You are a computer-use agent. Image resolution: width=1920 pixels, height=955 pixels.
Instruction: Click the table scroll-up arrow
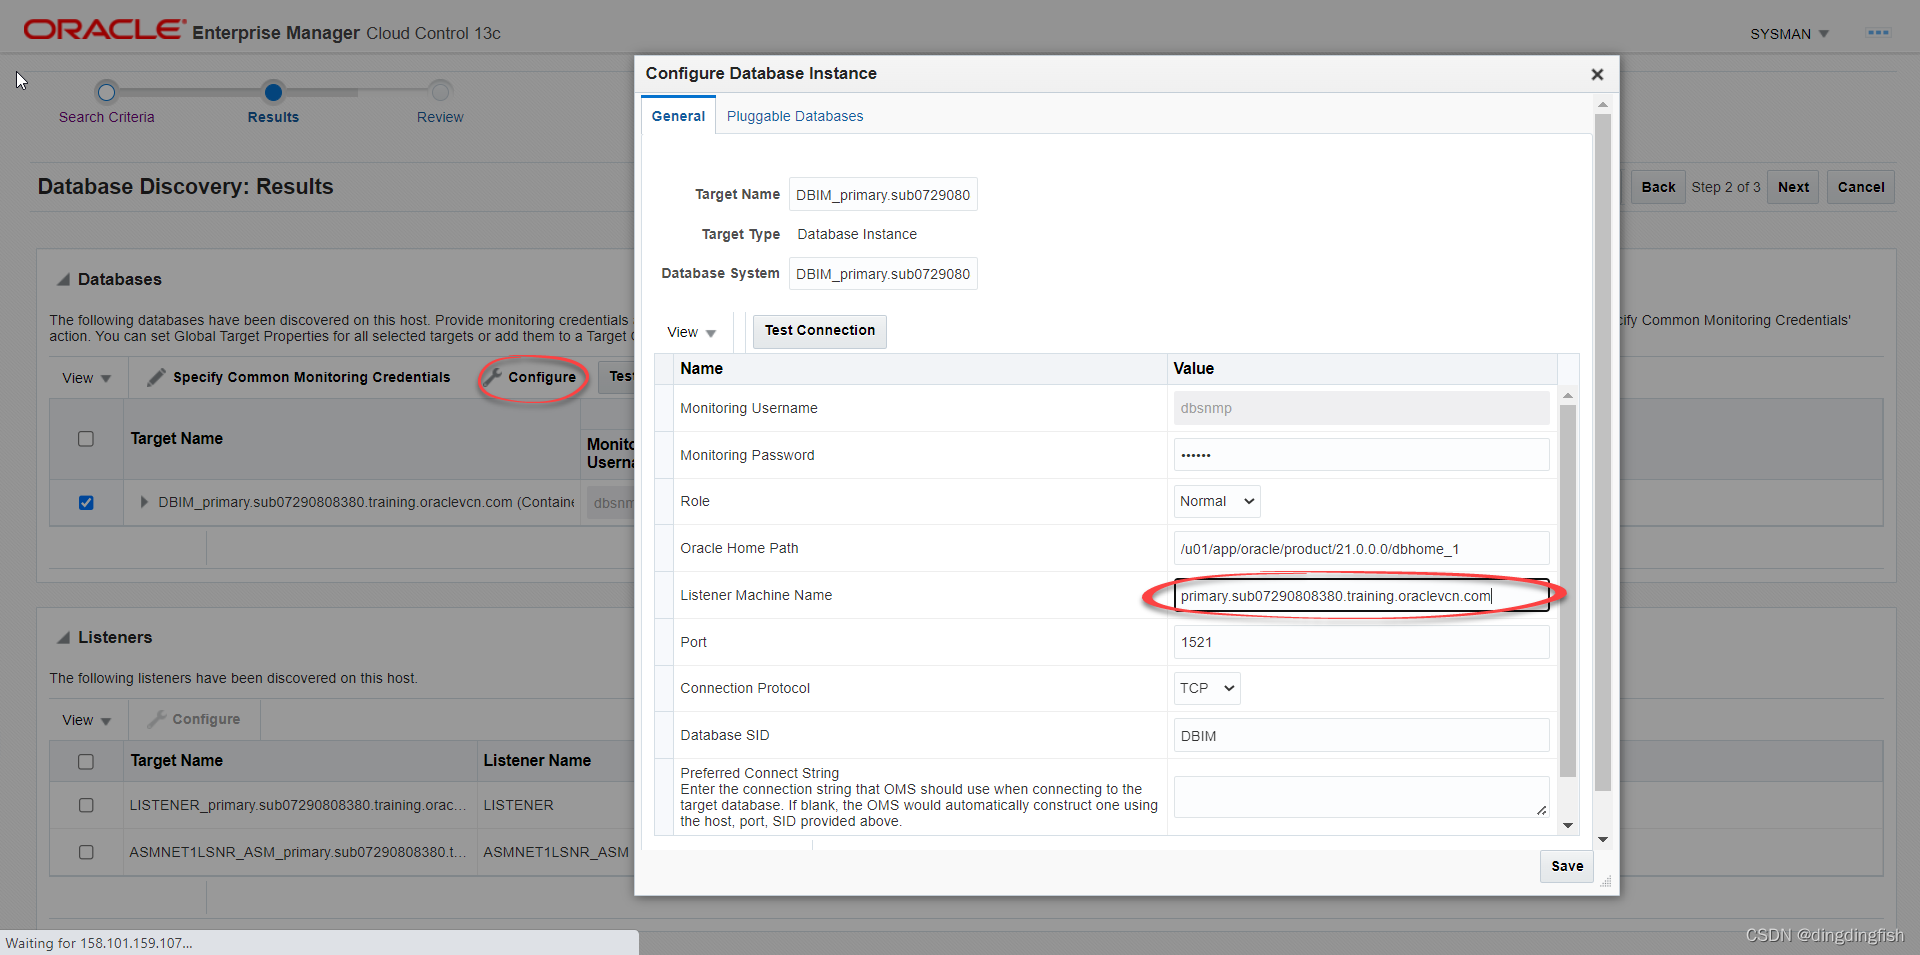(x=1568, y=396)
